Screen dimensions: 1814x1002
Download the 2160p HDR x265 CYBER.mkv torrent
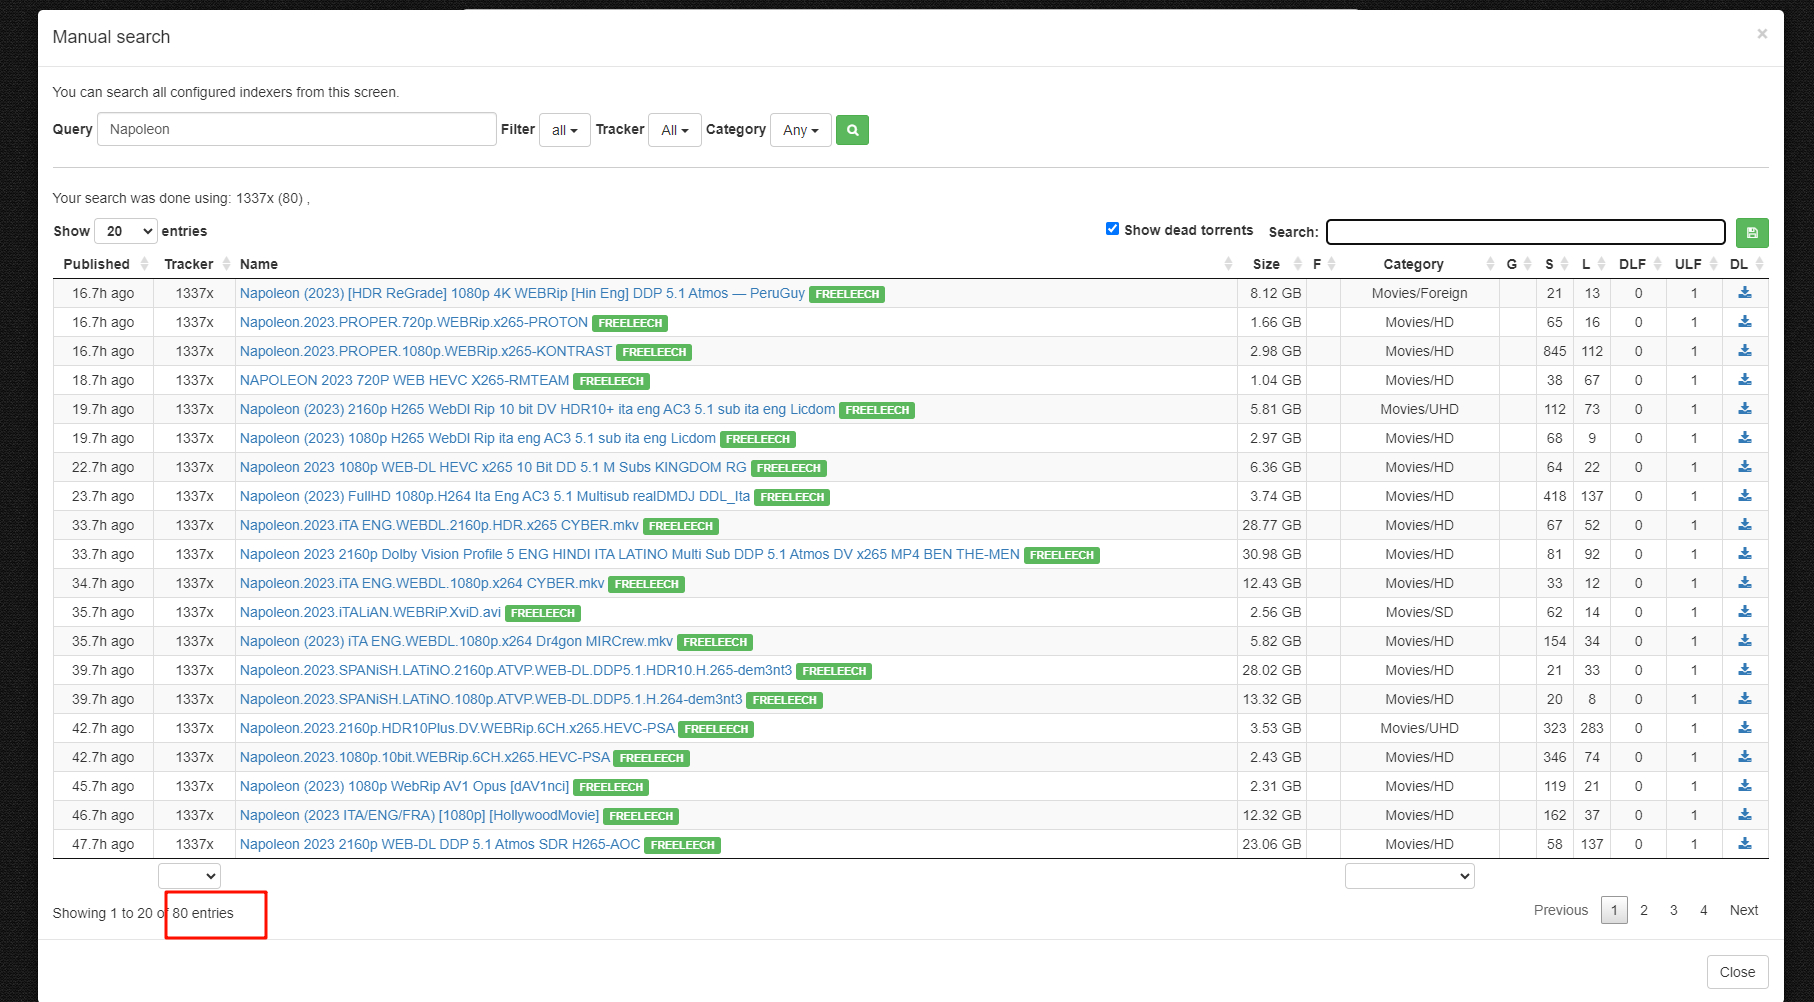(1745, 525)
